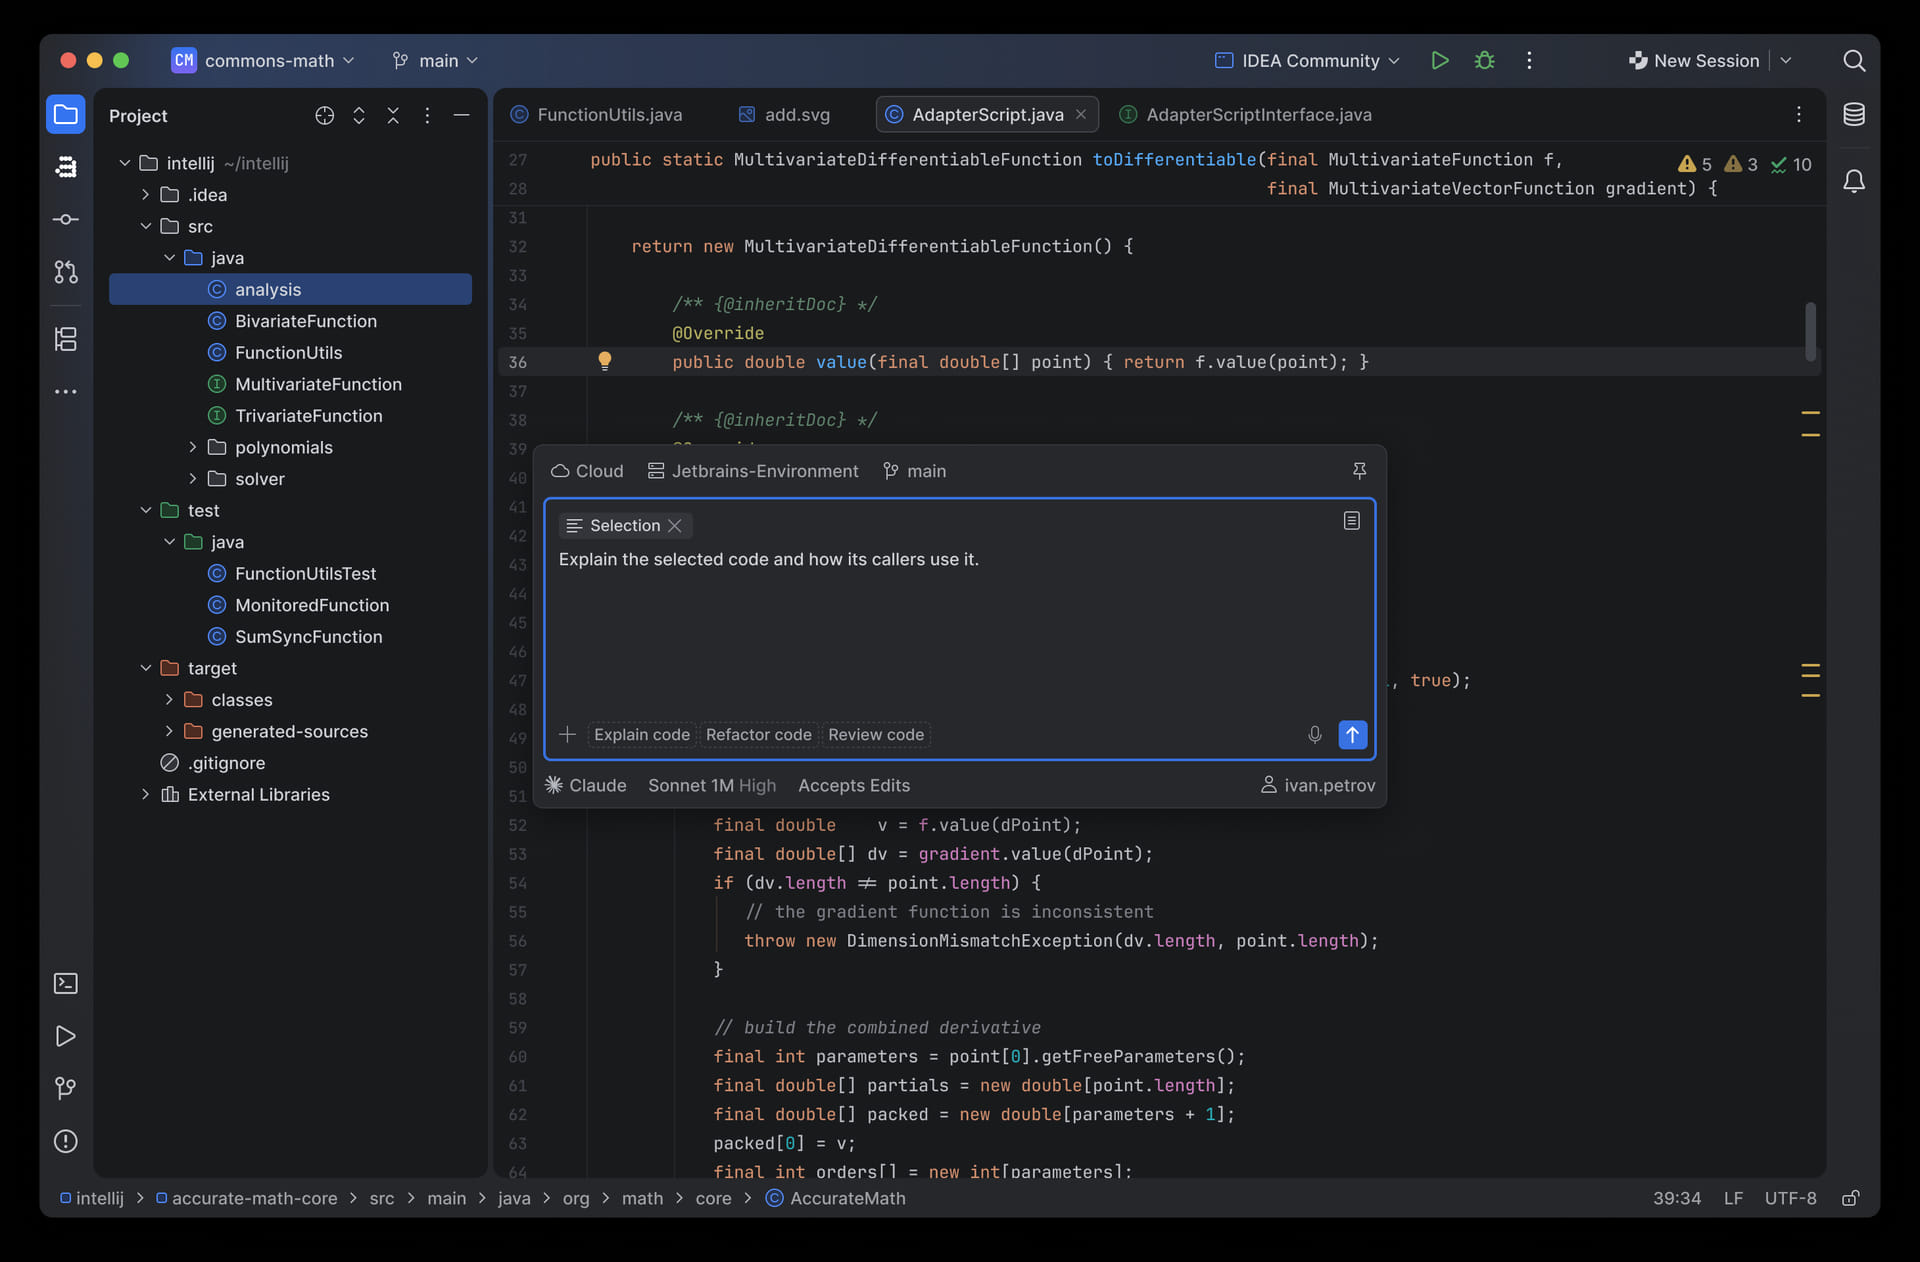Open the commons-math project dropdown
The width and height of the screenshot is (1920, 1262).
tap(264, 61)
